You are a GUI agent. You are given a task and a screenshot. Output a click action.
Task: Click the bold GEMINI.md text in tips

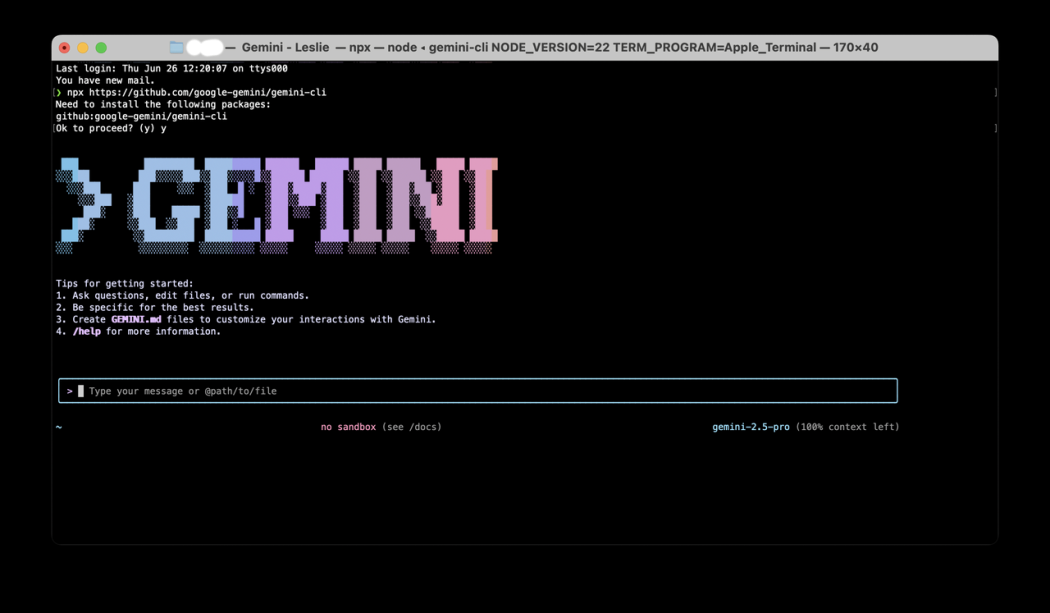coord(136,320)
